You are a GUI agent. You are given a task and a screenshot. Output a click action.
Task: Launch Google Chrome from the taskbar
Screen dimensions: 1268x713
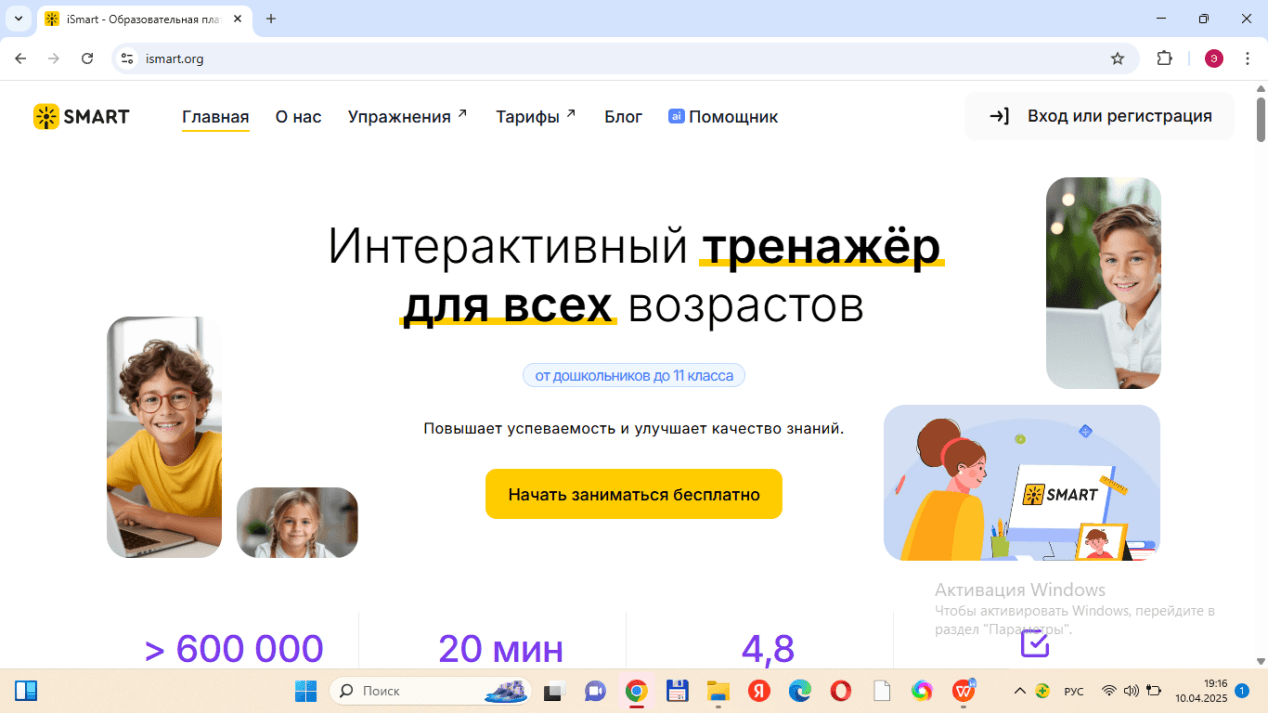pyautogui.click(x=636, y=691)
